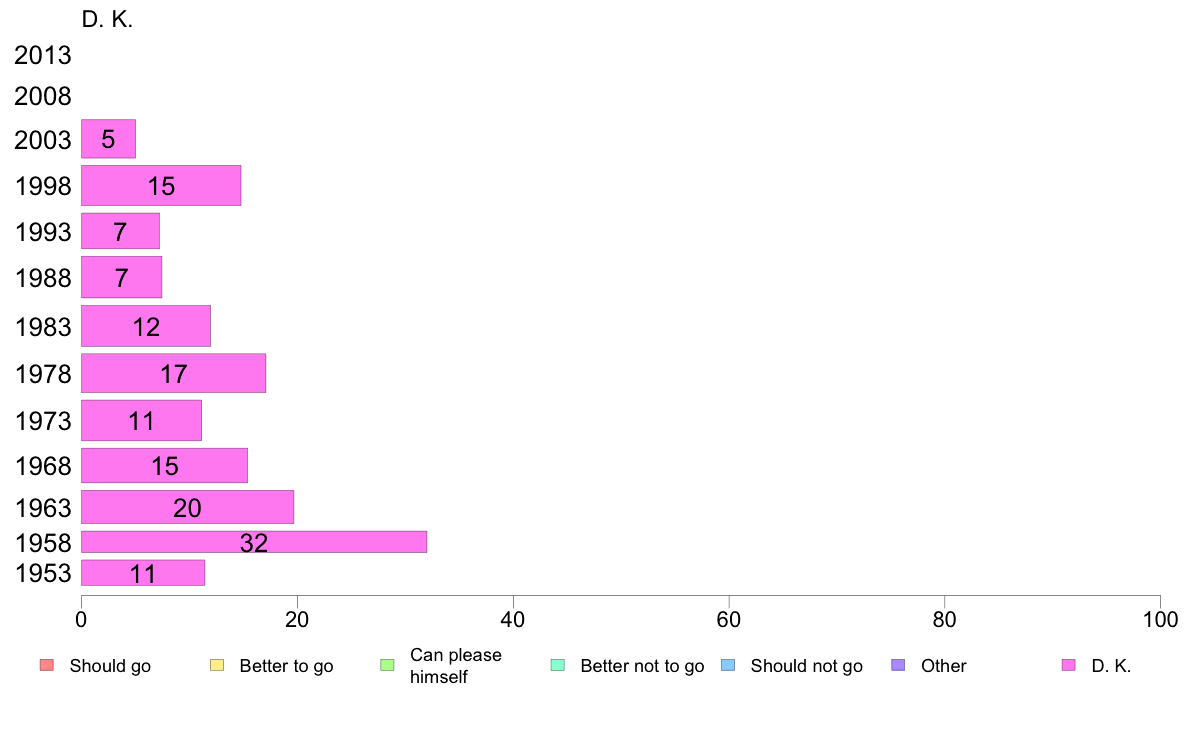This screenshot has width=1188, height=736.
Task: Click the Should not go legend swatch
Action: (728, 666)
